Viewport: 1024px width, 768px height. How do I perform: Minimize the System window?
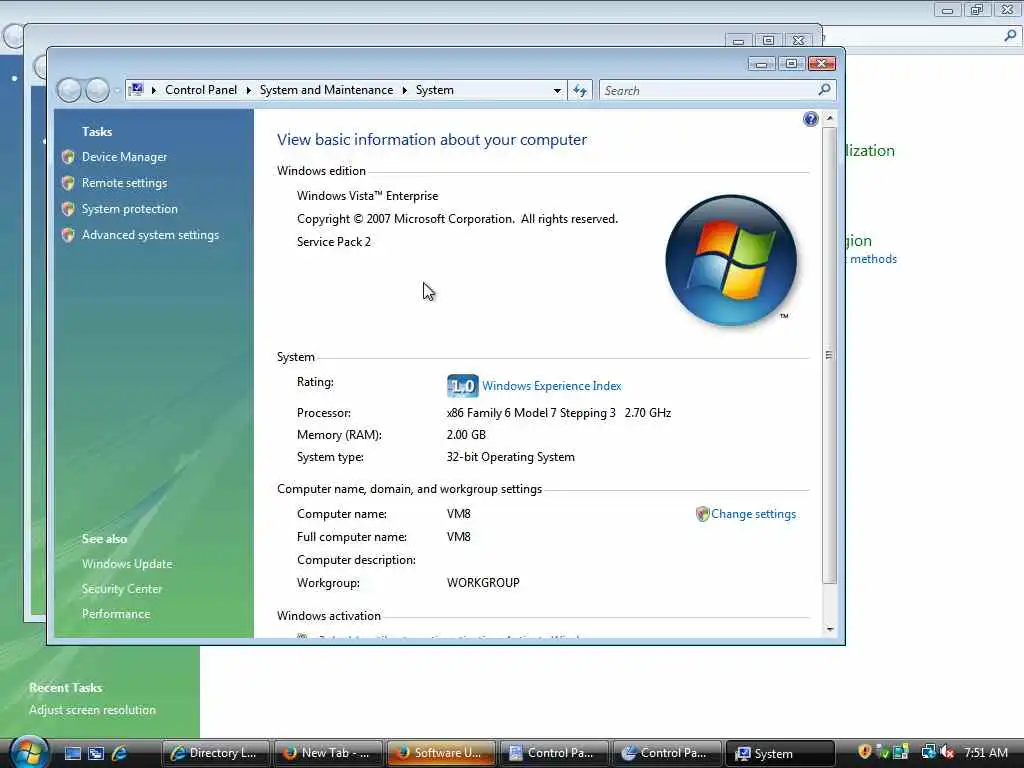(761, 63)
